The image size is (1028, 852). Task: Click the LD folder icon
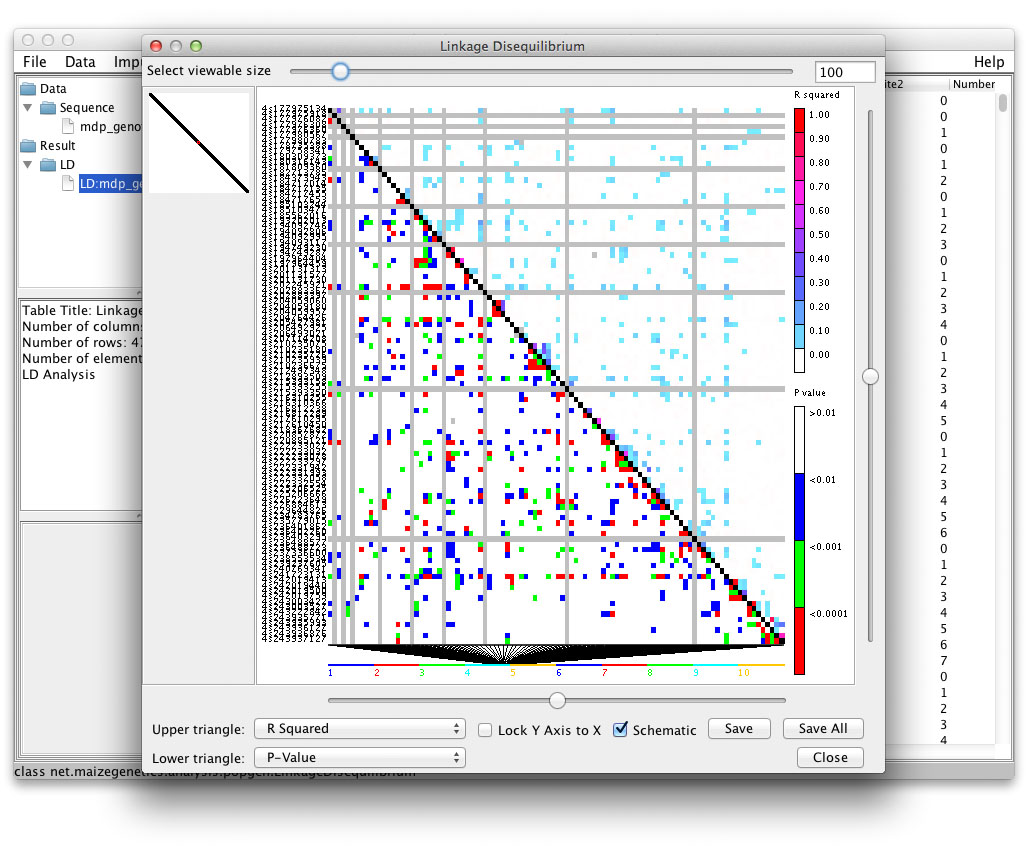coord(48,165)
